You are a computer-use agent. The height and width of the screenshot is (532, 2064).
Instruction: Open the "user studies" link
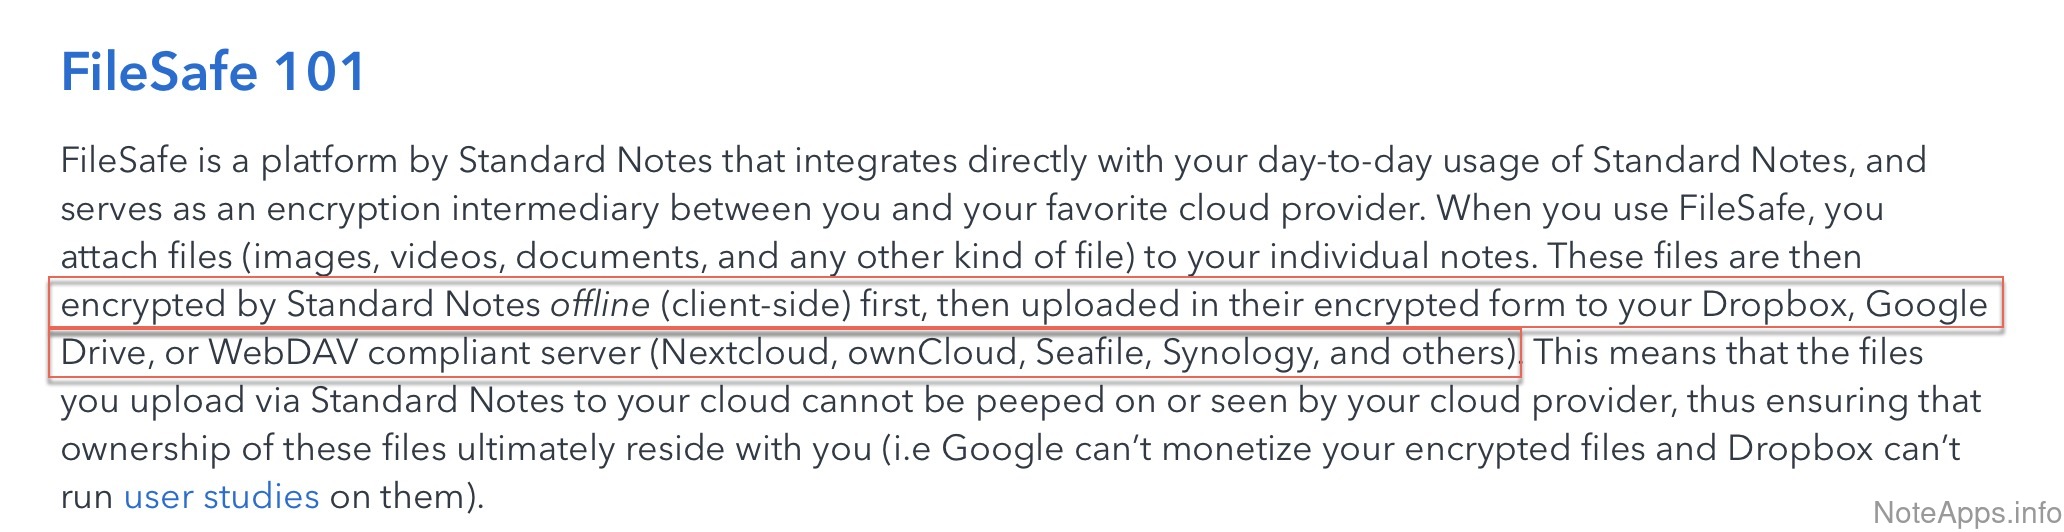(x=221, y=496)
